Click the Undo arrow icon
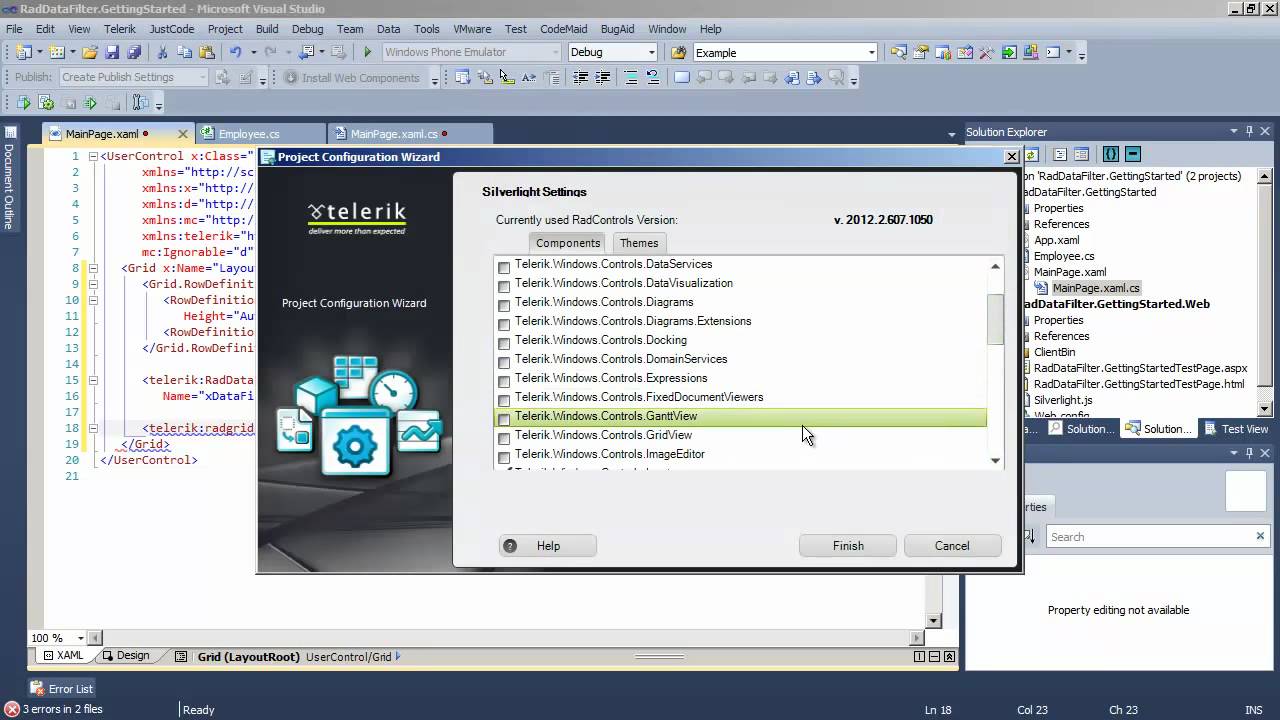1280x720 pixels. (235, 52)
